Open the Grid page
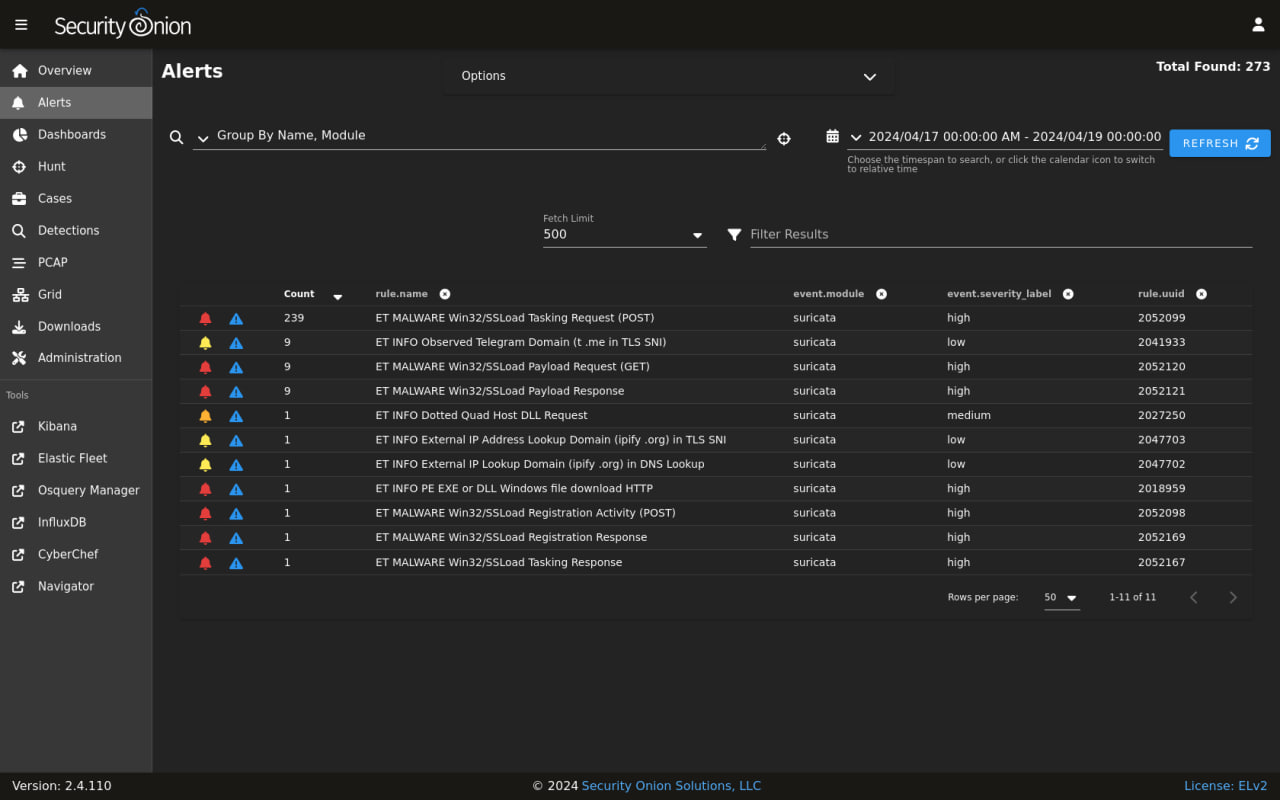 76,295
